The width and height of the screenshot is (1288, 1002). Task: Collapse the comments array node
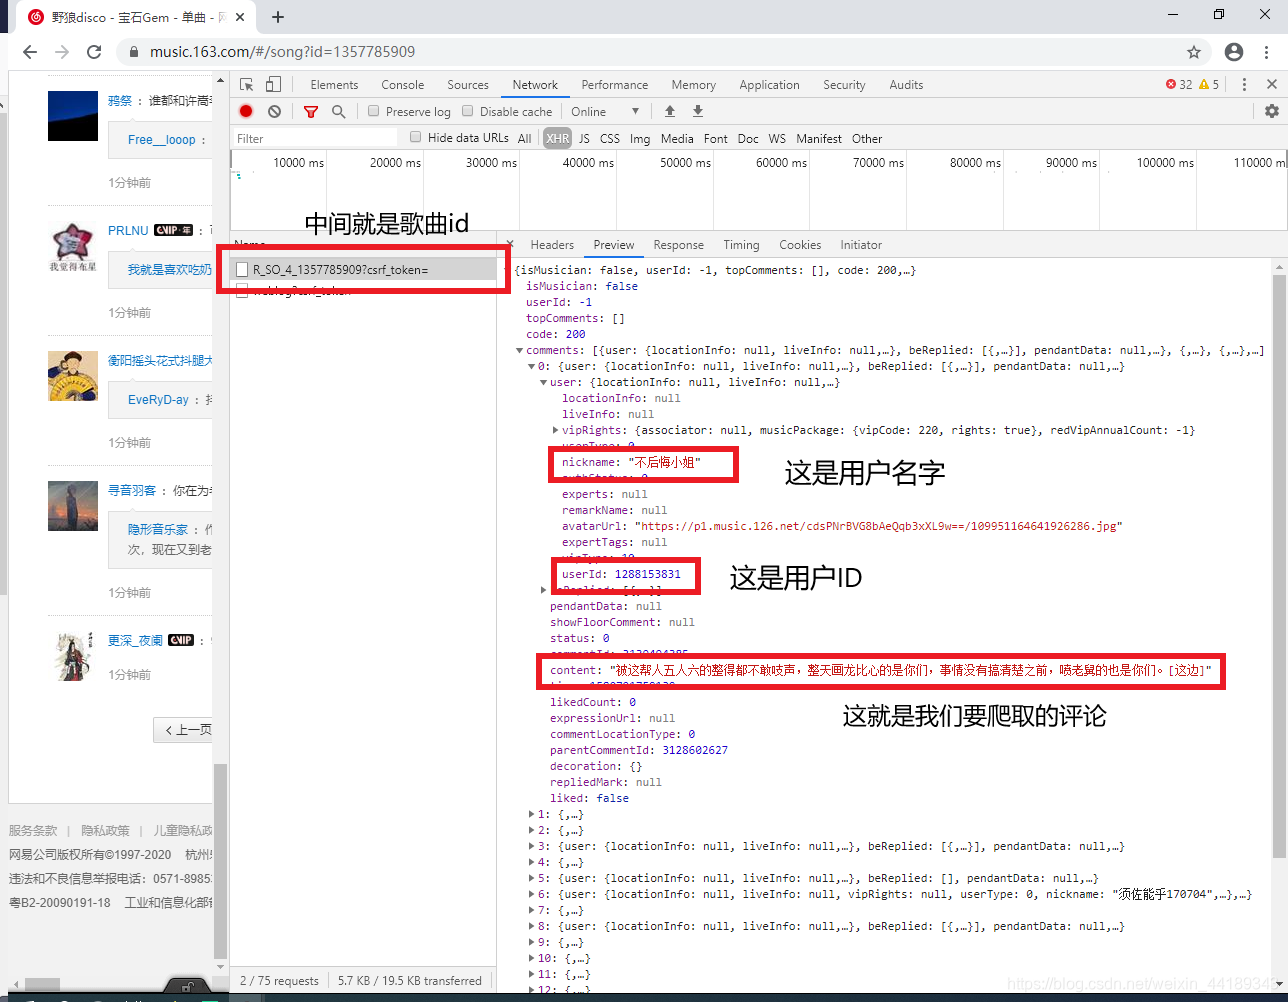tap(519, 350)
